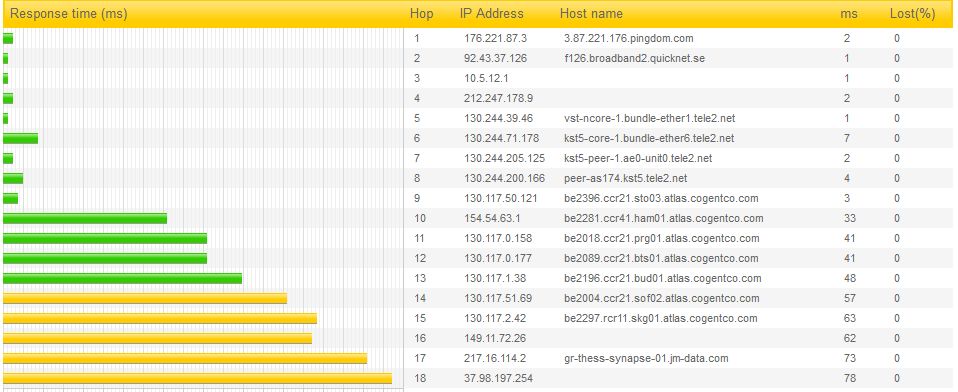The height and width of the screenshot is (392, 958).
Task: Click IP address 149.11.72.26 in hop 16
Action: pos(495,338)
